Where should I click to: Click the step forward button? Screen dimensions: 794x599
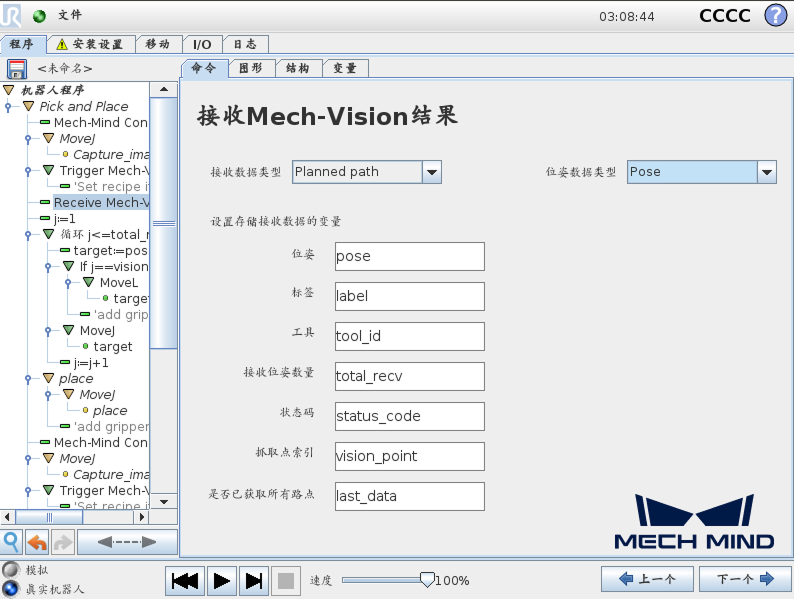(254, 581)
